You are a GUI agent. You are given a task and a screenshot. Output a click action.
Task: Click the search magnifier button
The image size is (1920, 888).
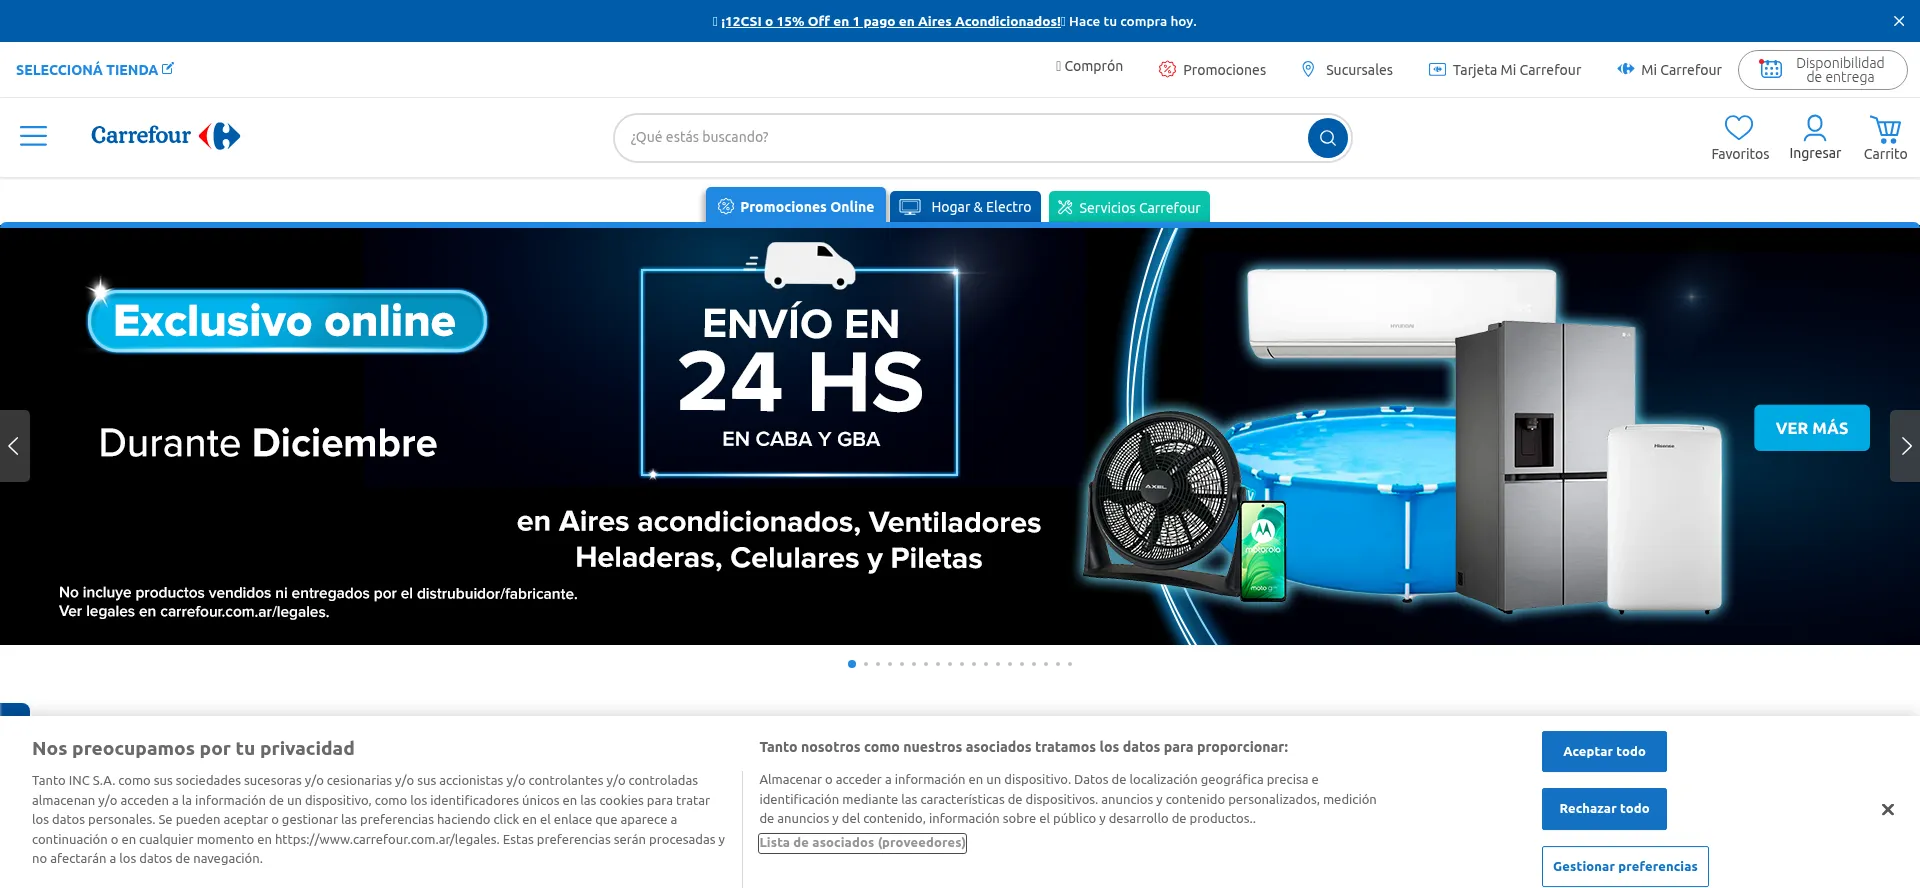tap(1327, 138)
